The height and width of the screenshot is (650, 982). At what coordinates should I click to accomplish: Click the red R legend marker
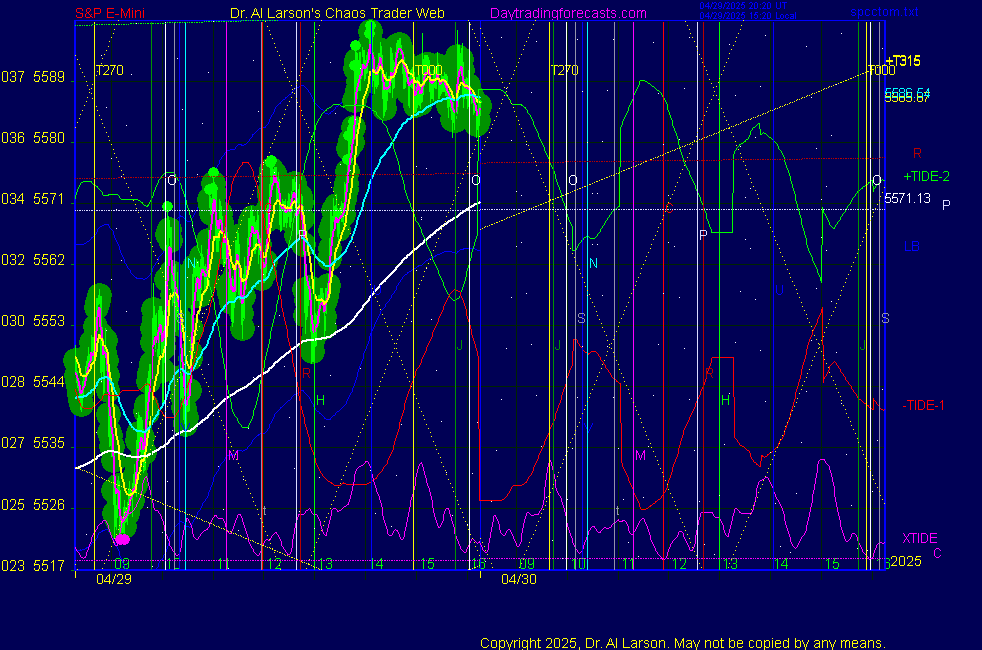(x=917, y=153)
